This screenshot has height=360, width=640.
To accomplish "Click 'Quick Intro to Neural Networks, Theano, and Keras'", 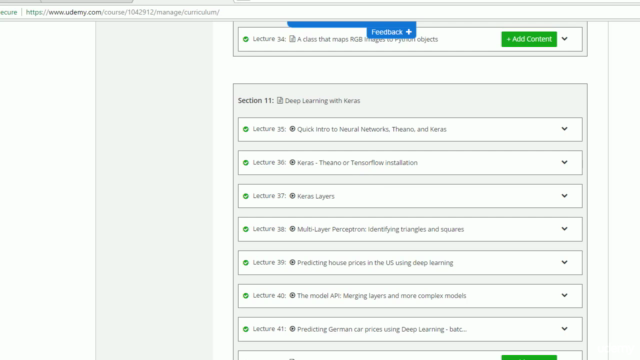I will 372,129.
